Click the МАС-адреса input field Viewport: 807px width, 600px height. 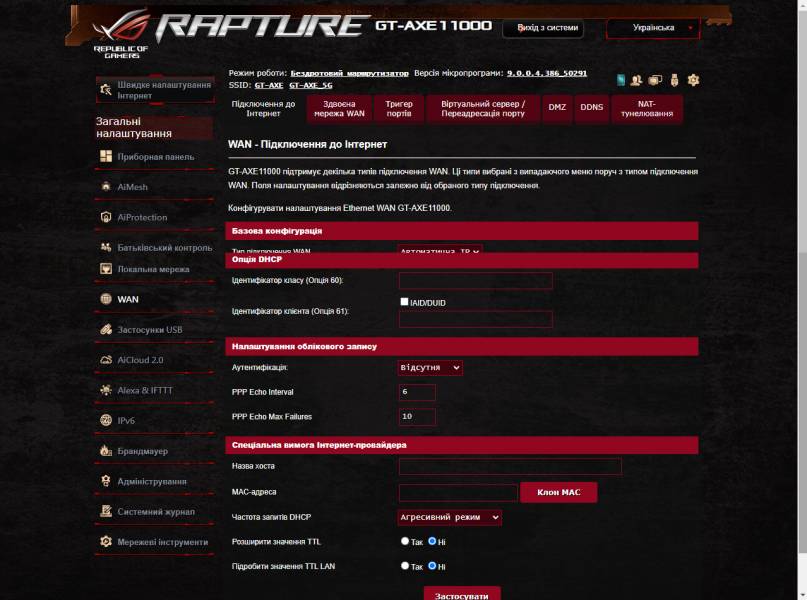(458, 492)
